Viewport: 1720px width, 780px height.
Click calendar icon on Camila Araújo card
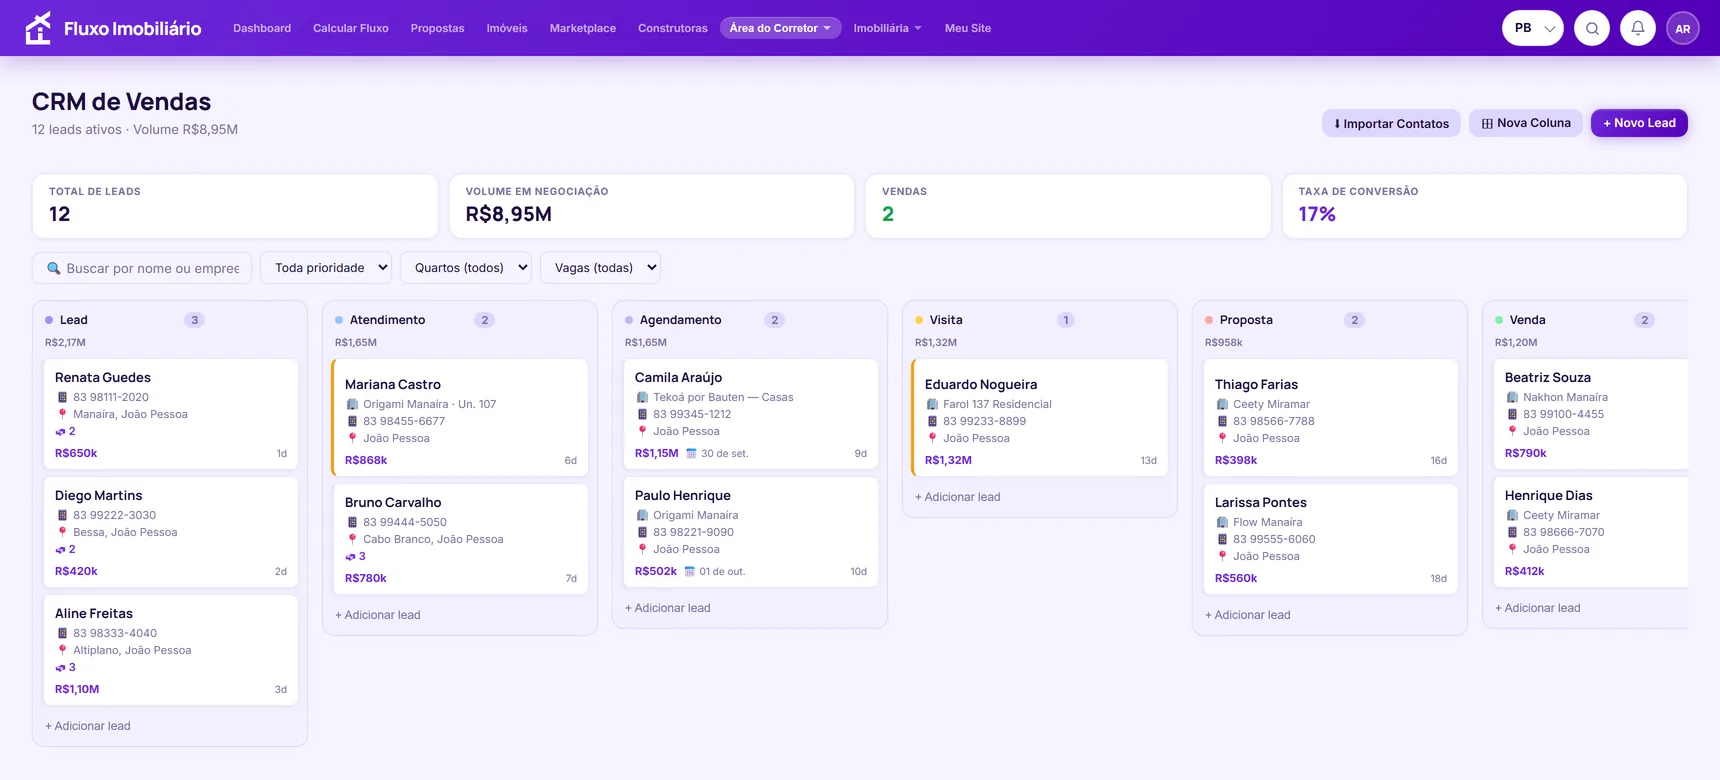click(x=691, y=453)
